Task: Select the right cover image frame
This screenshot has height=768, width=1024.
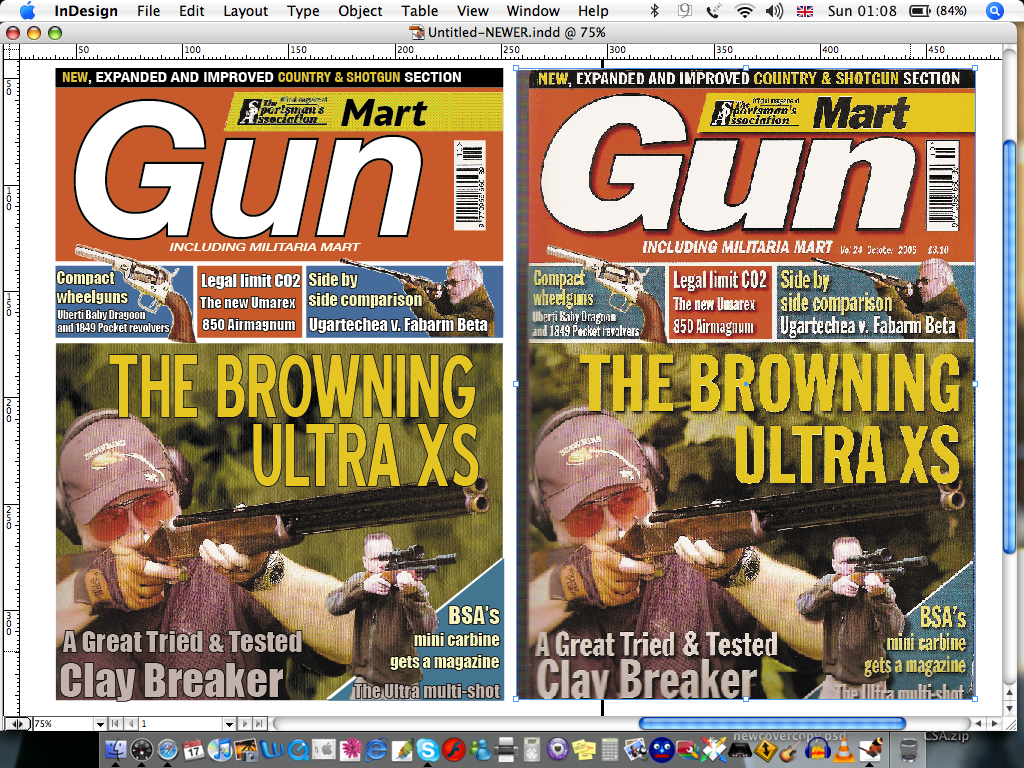Action: coord(746,383)
